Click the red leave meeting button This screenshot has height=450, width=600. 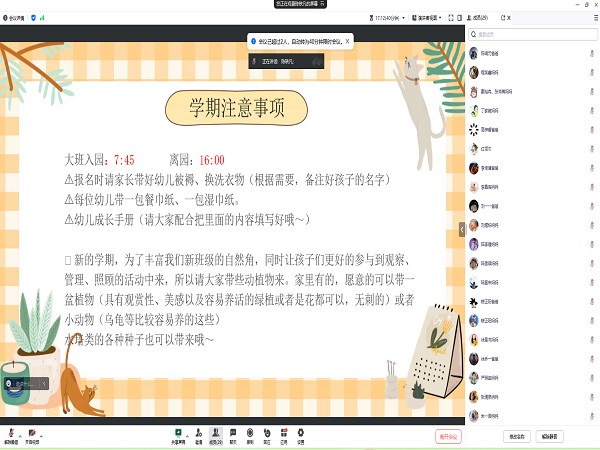click(x=449, y=436)
